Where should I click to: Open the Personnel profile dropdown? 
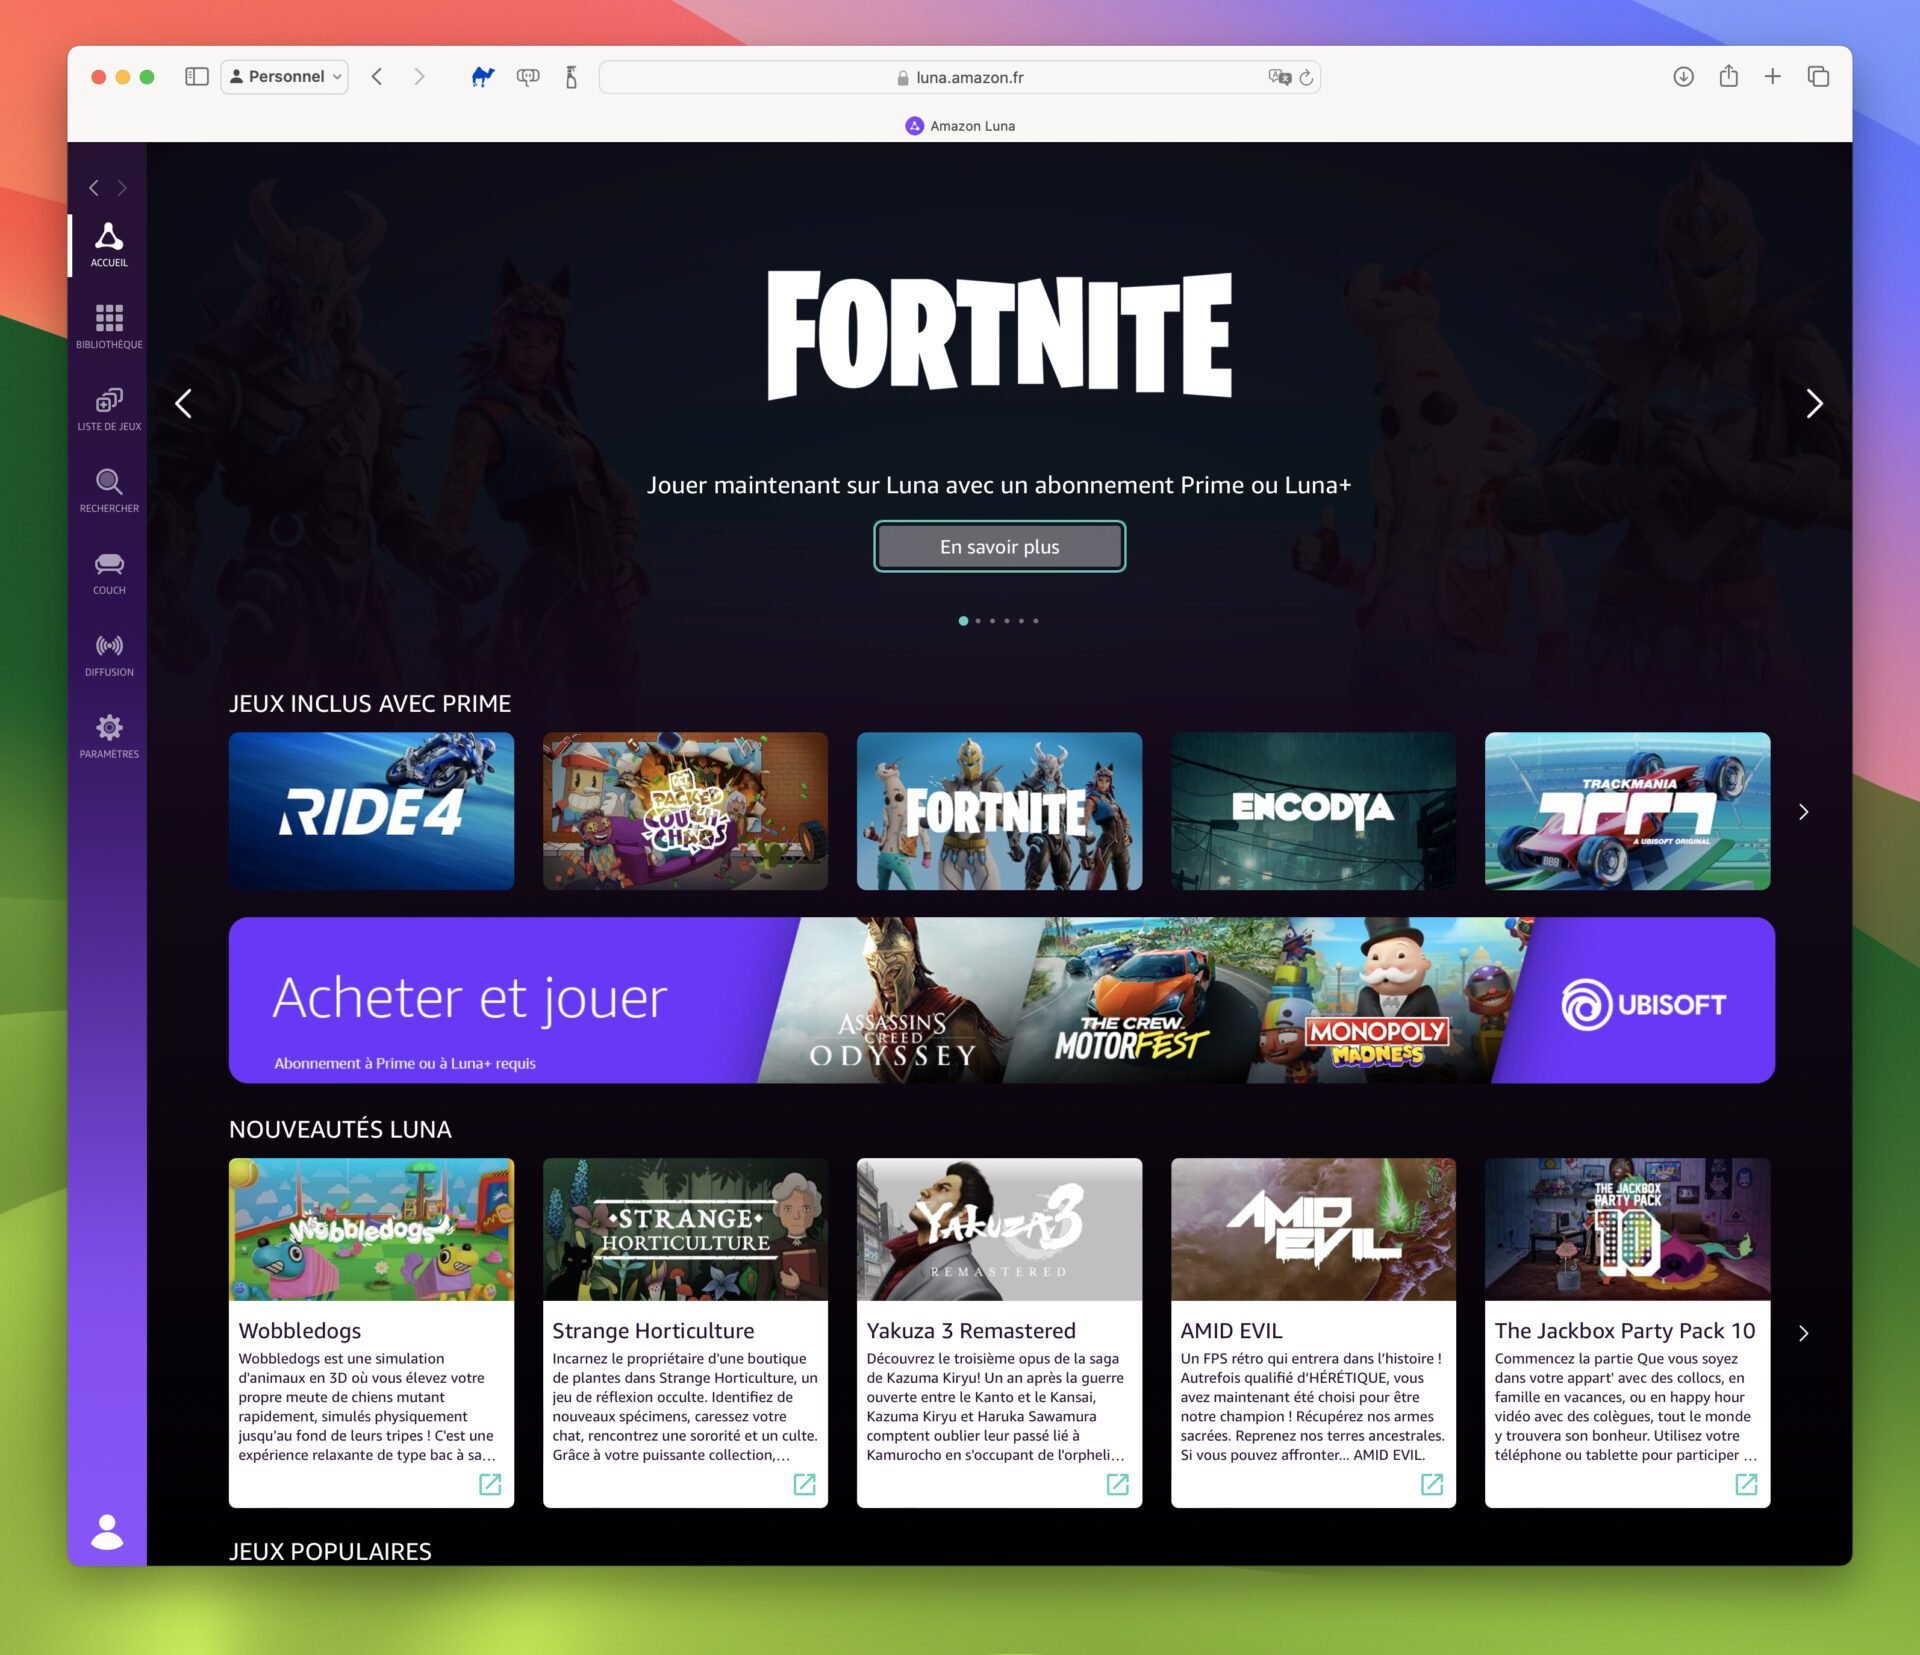[285, 77]
